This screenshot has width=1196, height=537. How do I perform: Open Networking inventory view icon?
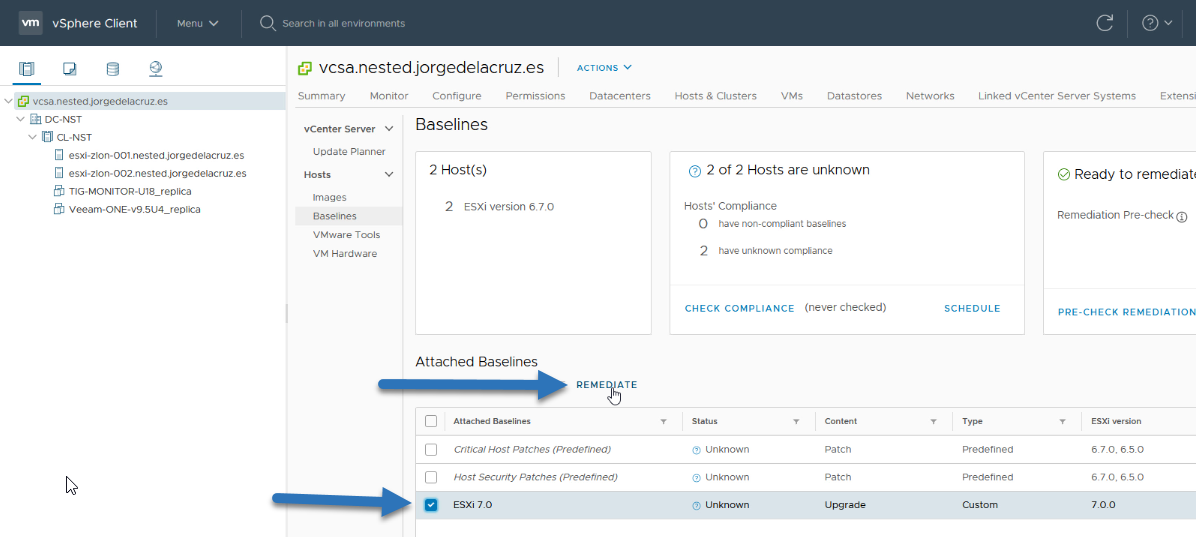(x=156, y=69)
